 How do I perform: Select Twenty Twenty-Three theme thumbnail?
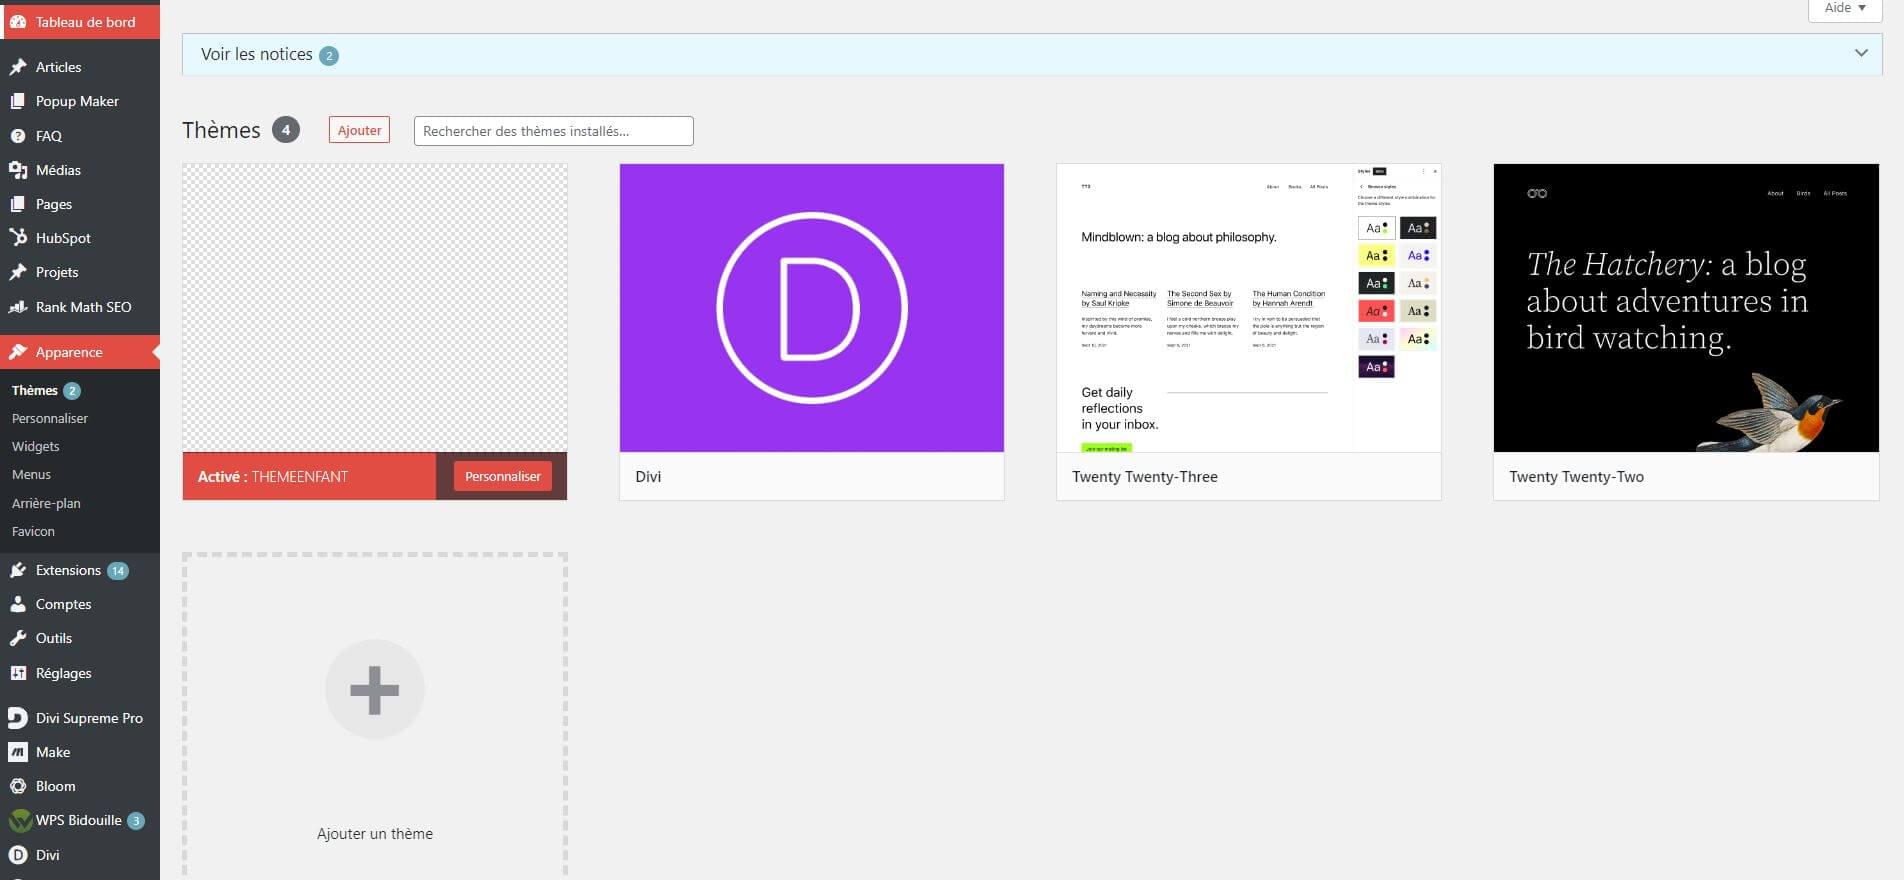point(1249,308)
